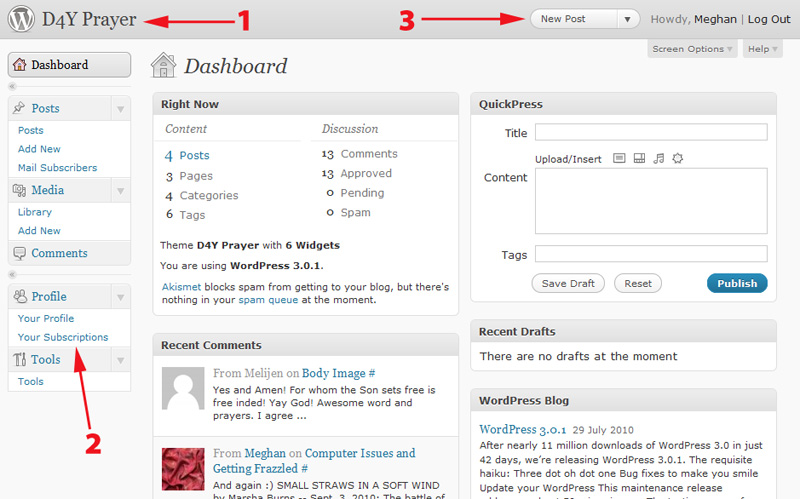Select Posts submenu link under Posts

(31, 130)
